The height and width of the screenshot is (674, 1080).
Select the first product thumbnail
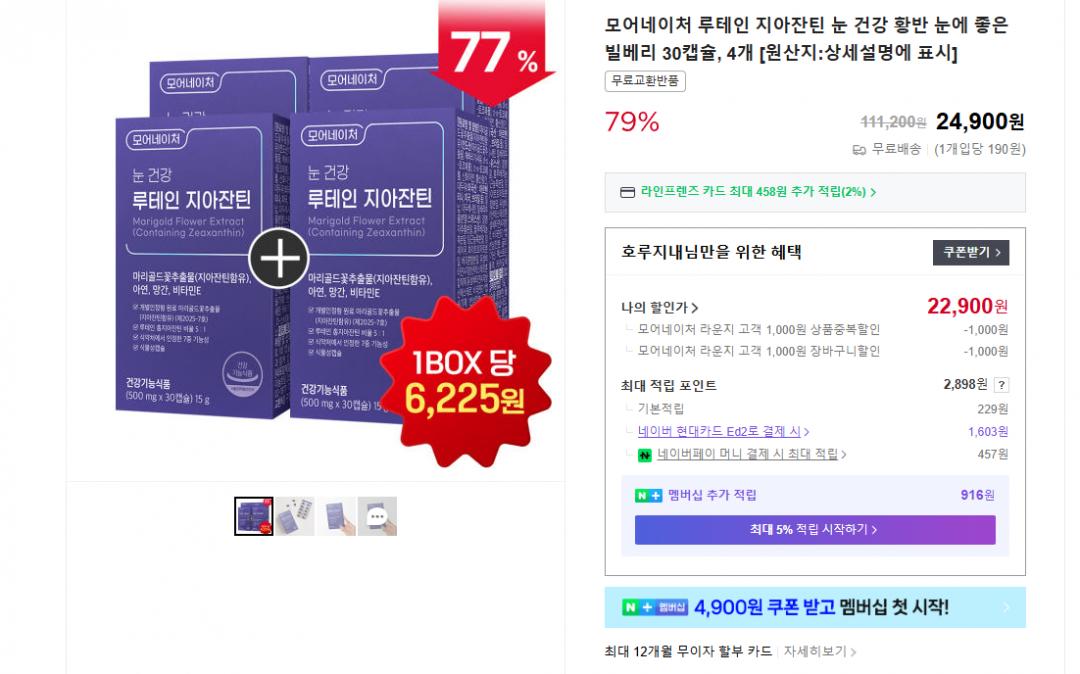pos(253,516)
